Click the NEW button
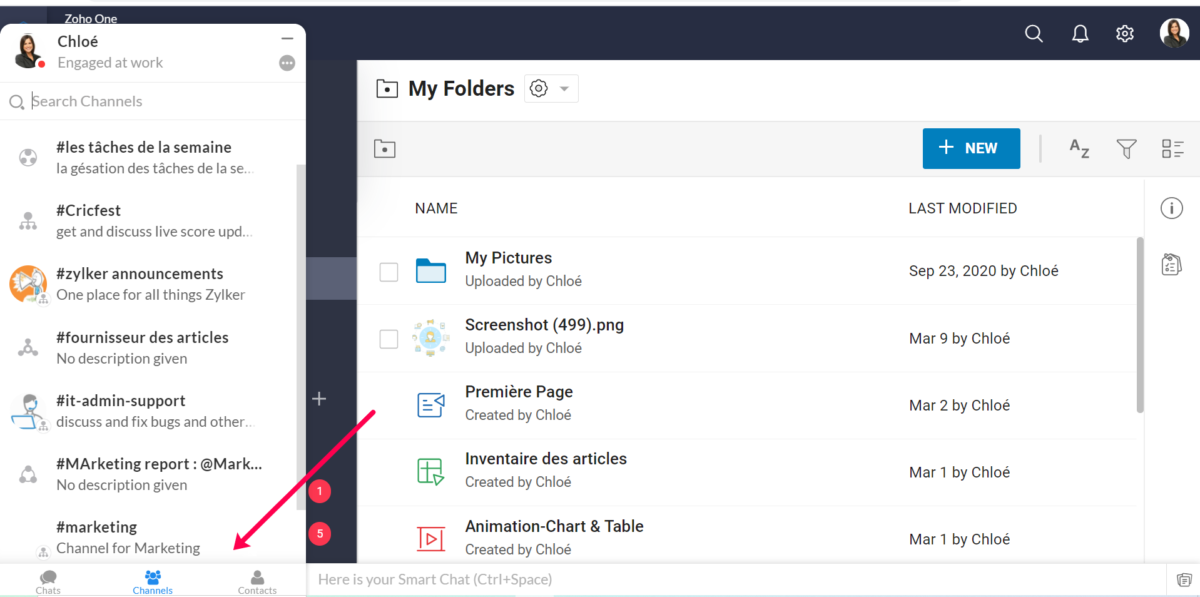Image resolution: width=1200 pixels, height=597 pixels. point(971,148)
